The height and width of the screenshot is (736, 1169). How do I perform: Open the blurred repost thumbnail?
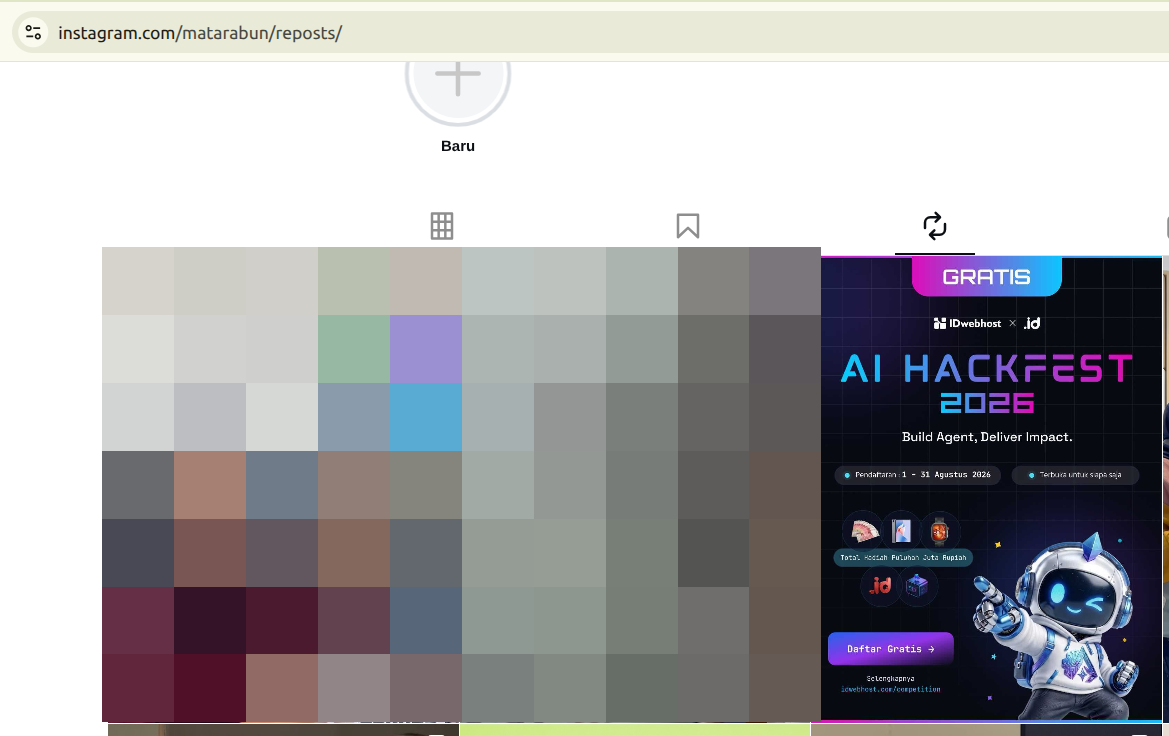(461, 484)
